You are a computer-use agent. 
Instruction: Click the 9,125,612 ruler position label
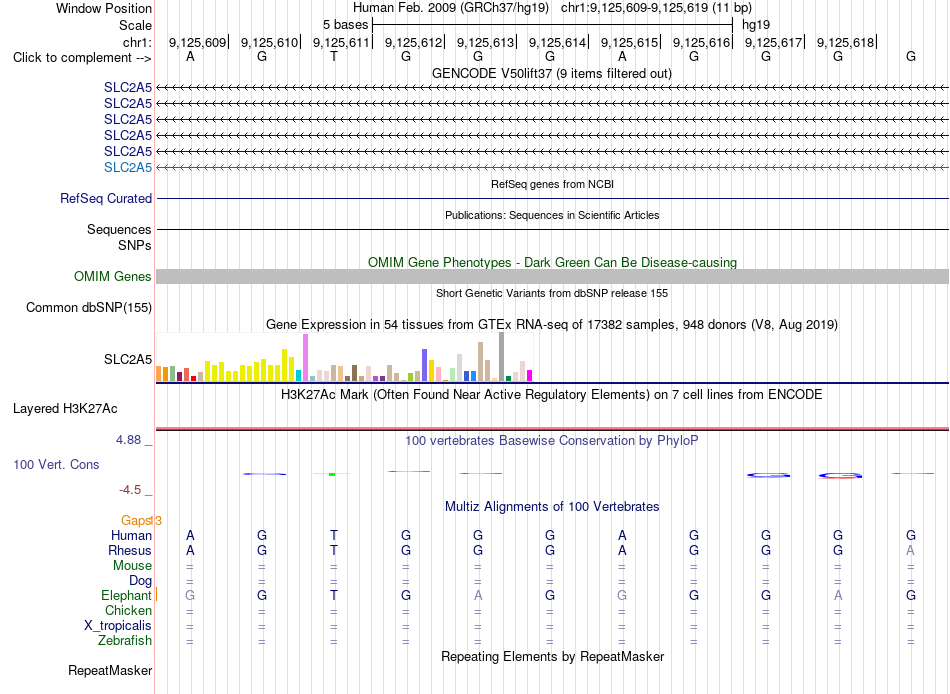click(x=413, y=42)
